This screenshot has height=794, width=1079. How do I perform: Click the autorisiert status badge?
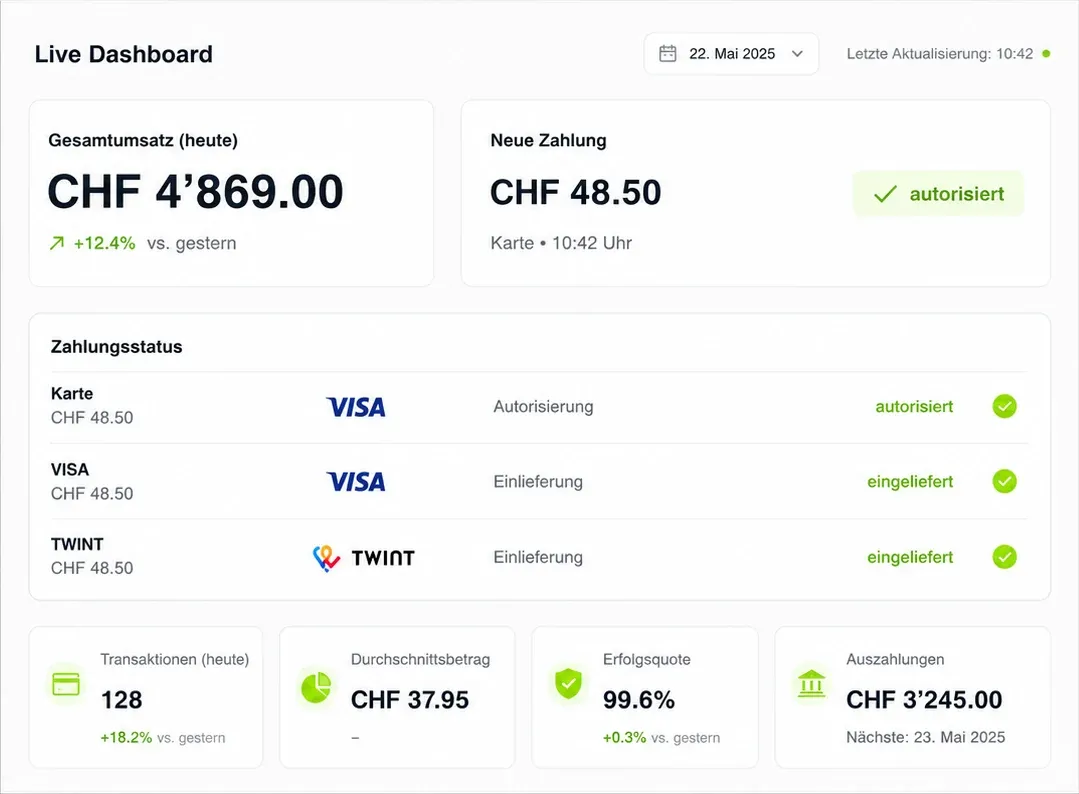(938, 194)
